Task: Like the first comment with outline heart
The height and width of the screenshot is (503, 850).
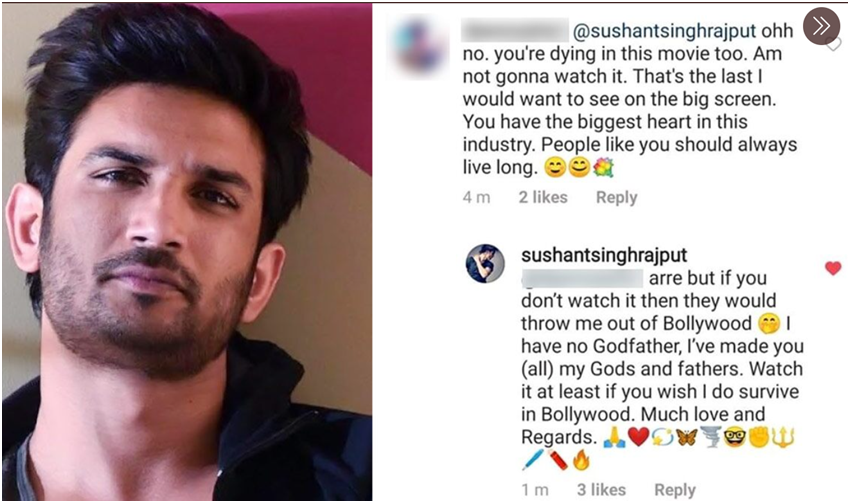Action: 834,44
